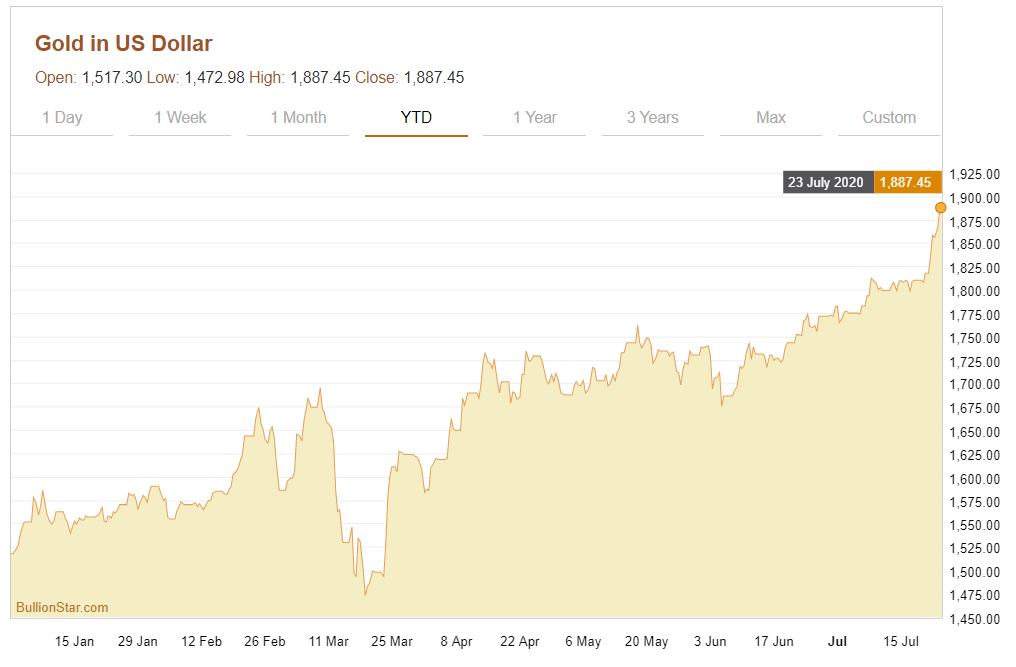This screenshot has width=1016, height=667.
Task: Click the 29 Jan axis label
Action: pyautogui.click(x=138, y=641)
